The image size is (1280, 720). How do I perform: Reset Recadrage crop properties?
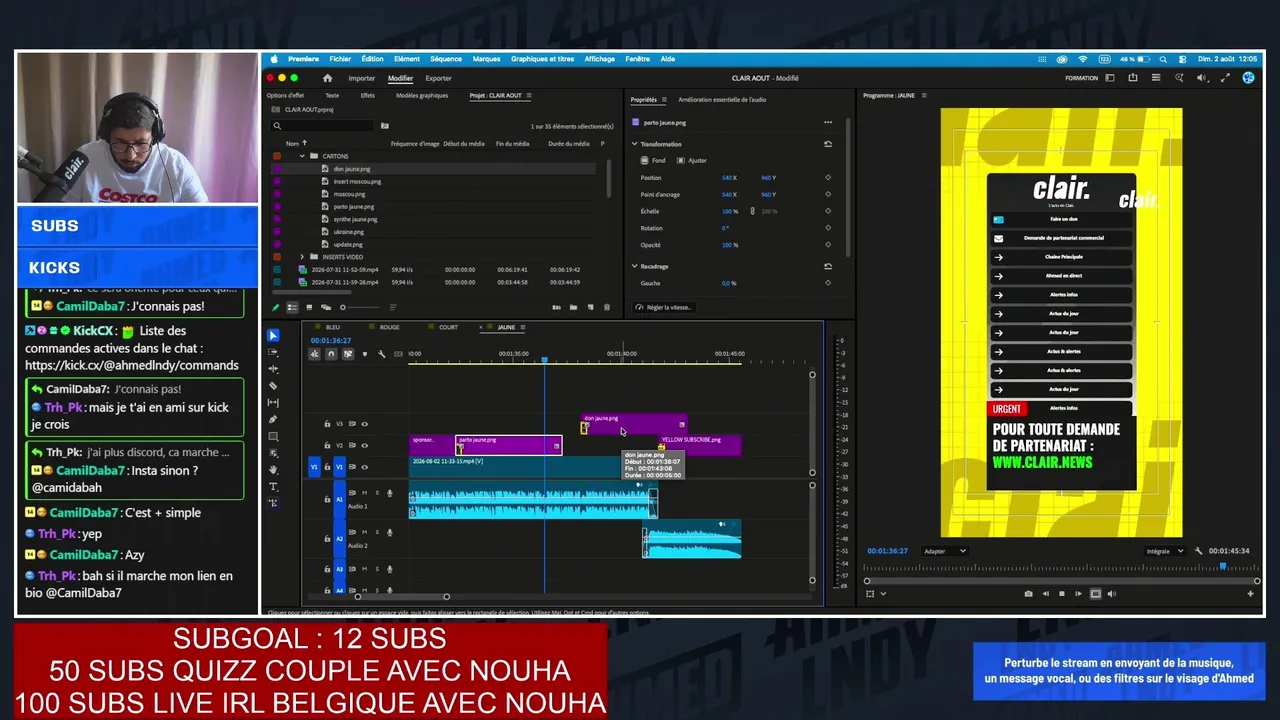click(x=827, y=266)
